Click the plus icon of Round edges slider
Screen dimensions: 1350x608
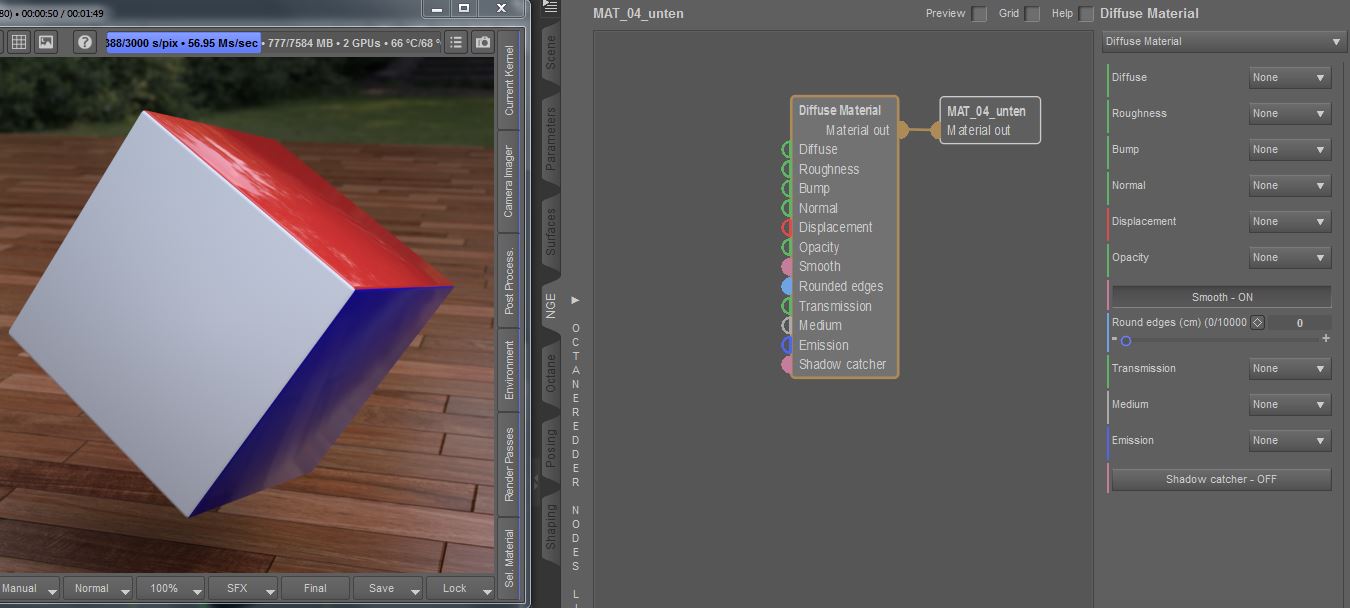pyautogui.click(x=1326, y=339)
